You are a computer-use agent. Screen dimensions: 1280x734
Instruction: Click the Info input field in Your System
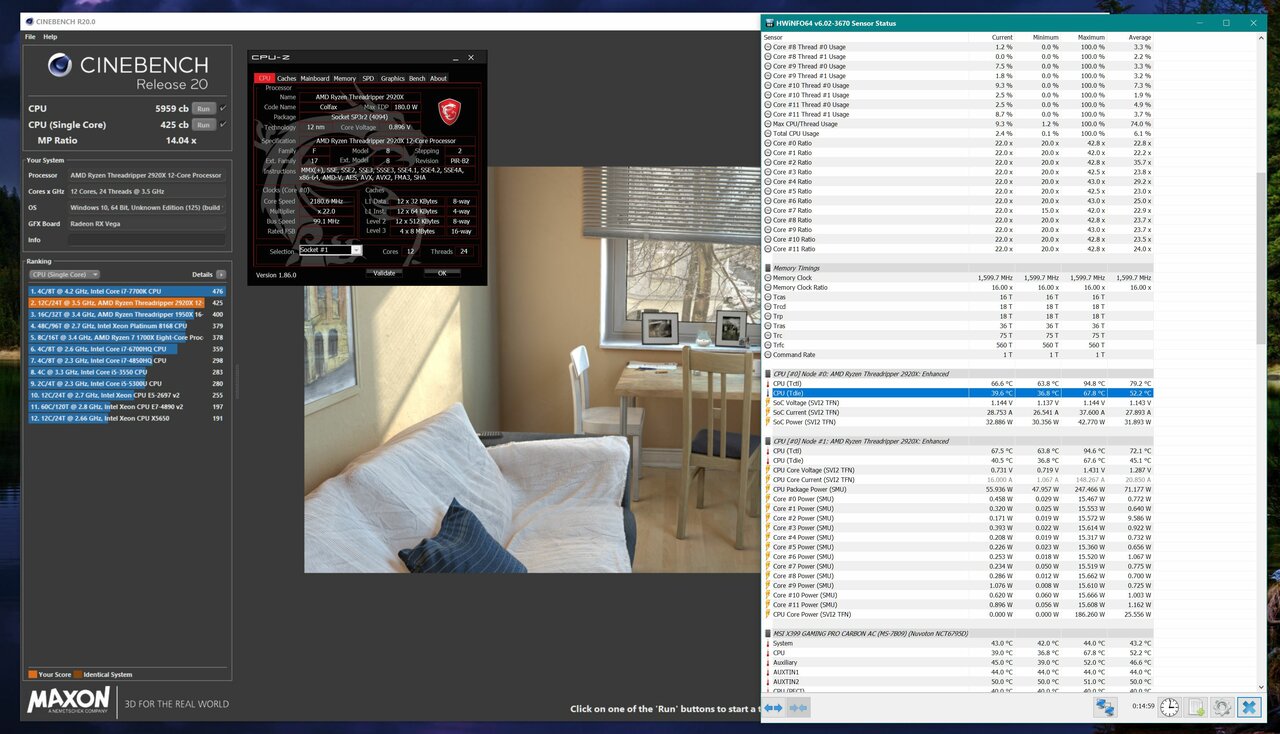pos(149,240)
